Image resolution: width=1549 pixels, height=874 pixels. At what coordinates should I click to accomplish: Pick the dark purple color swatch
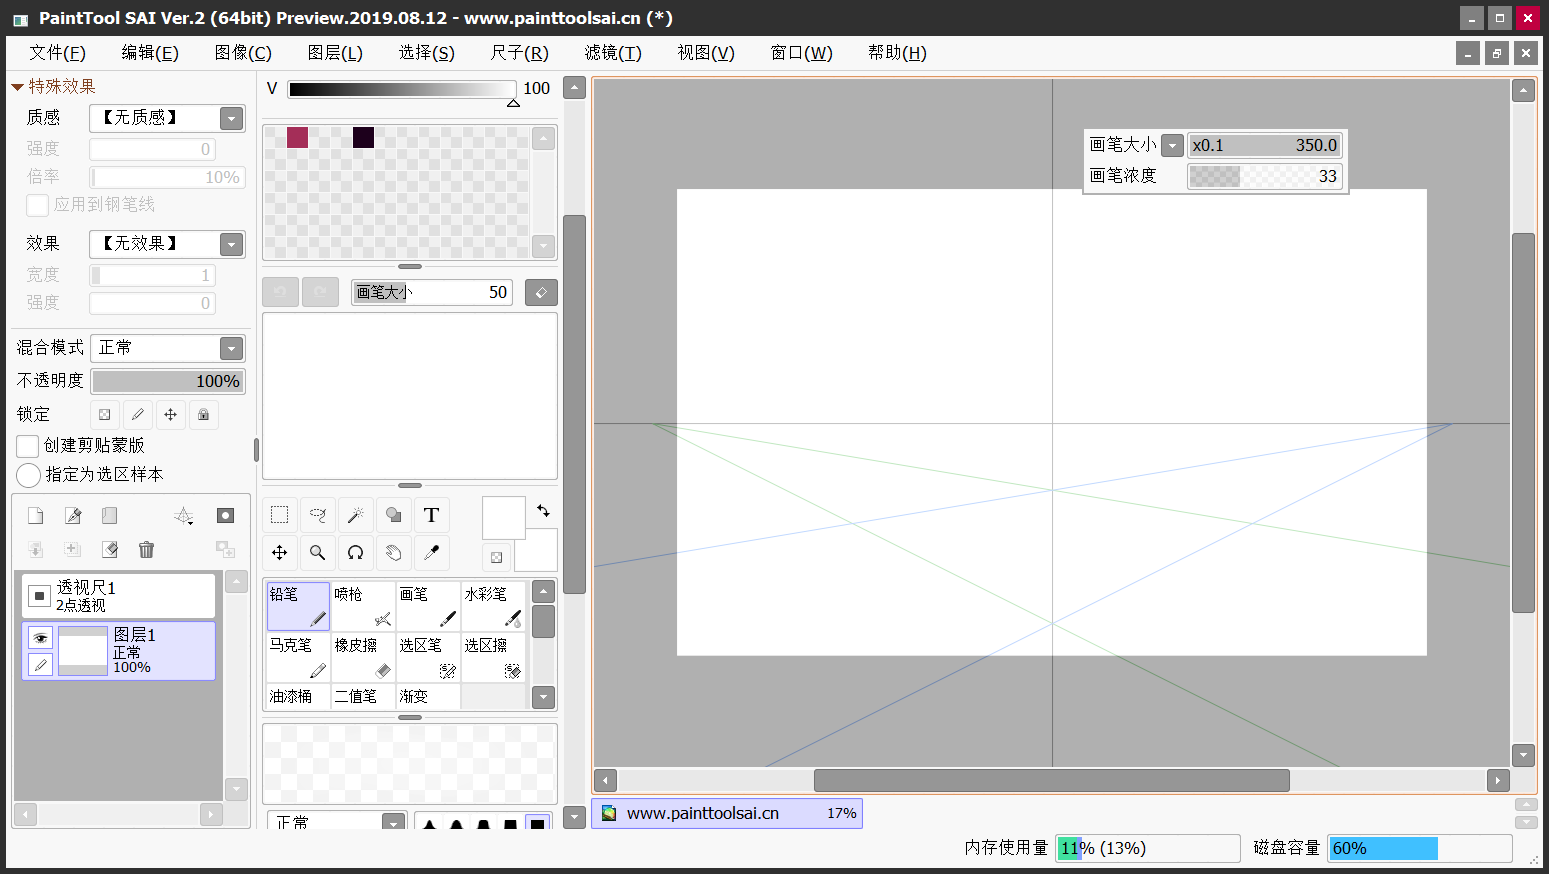[363, 137]
